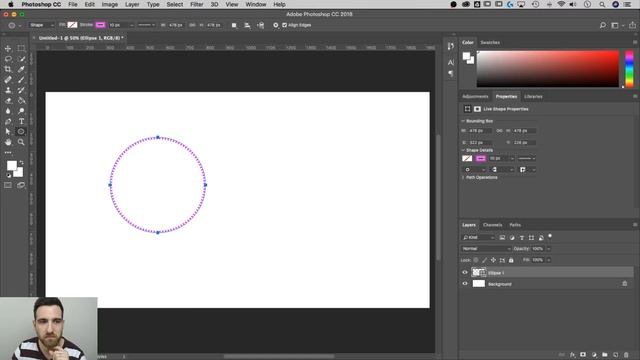
Task: Hide the Ellipse 1 layer
Action: tap(464, 272)
